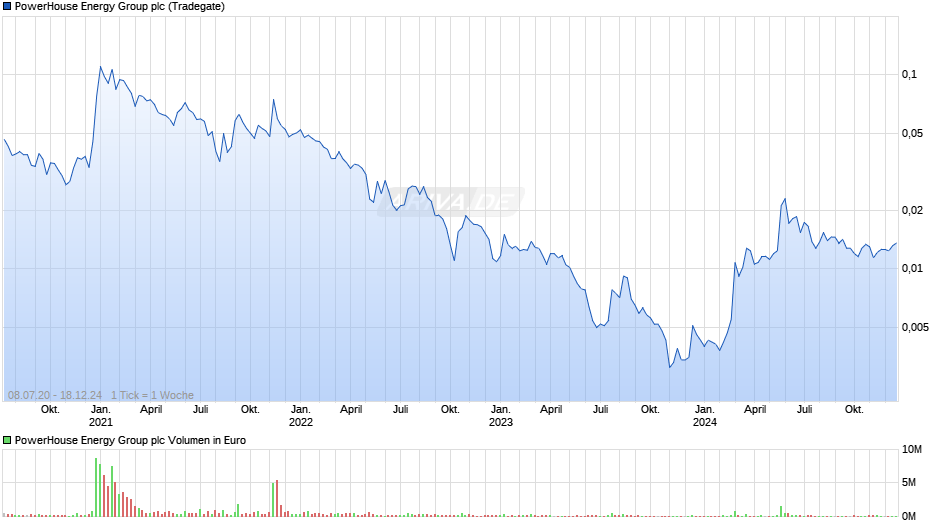Click the 0,005 price axis label
This screenshot has height=526, width=940.
915,327
